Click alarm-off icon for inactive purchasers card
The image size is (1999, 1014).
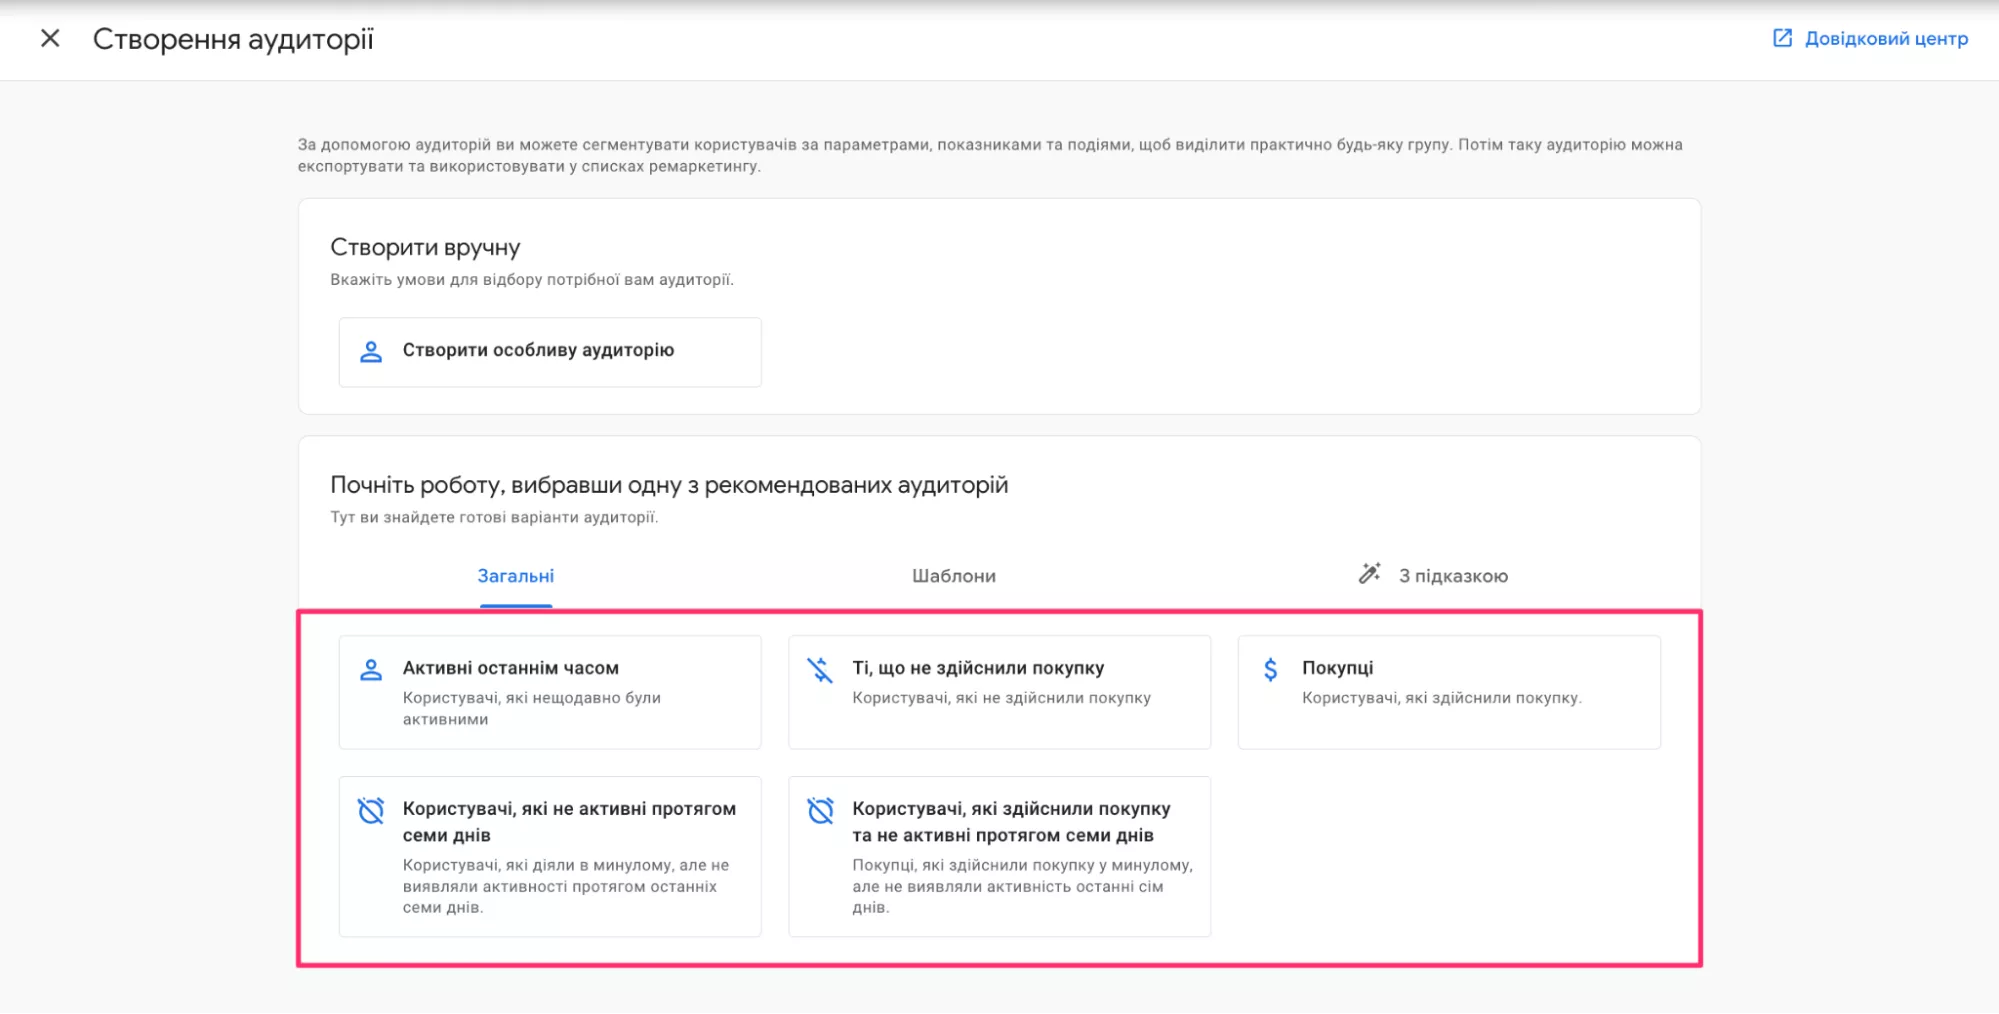coord(820,810)
